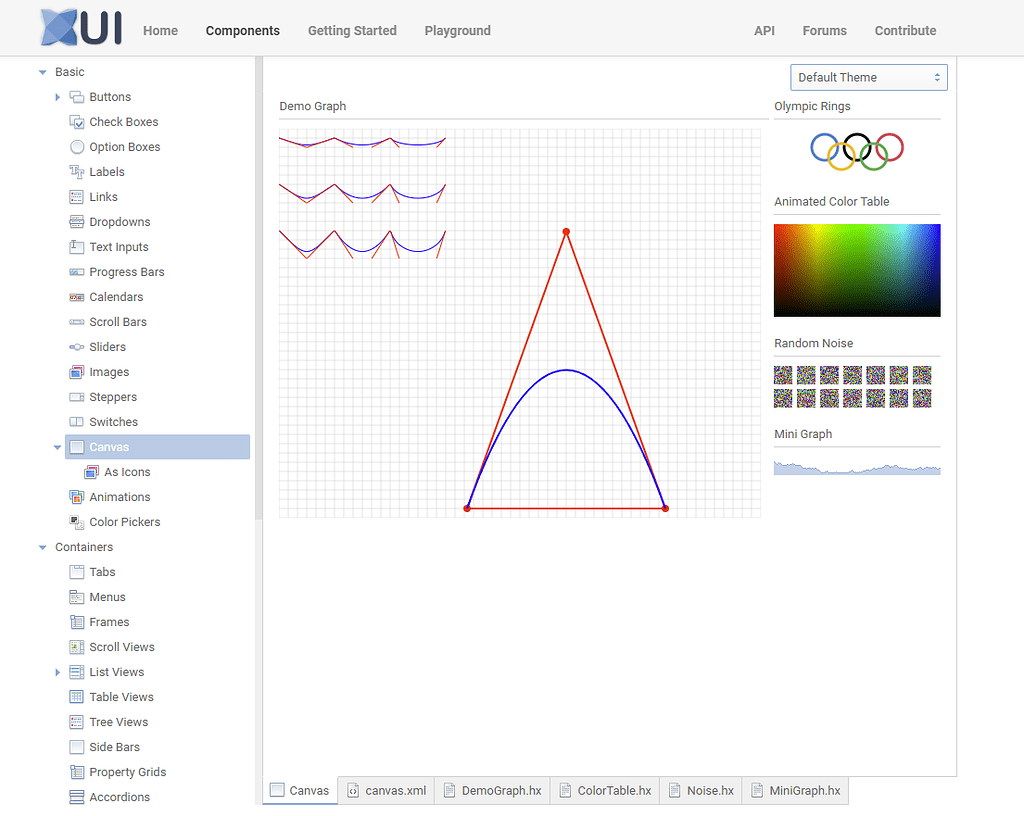Click the Option Boxes radio icon
This screenshot has height=816, width=1024.
coord(77,147)
